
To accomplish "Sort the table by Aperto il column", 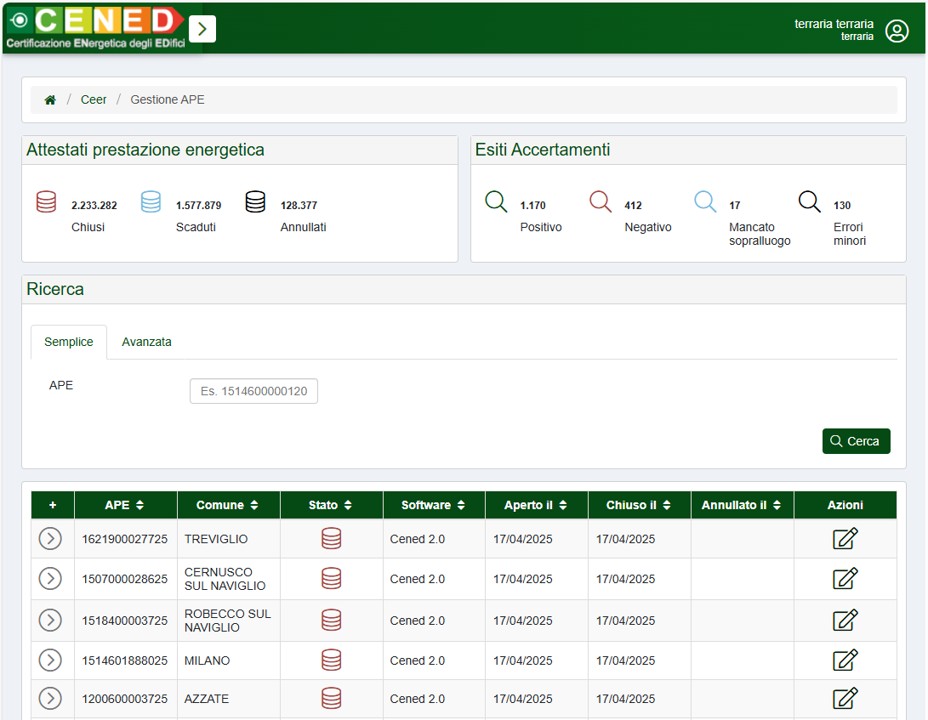I will [536, 505].
